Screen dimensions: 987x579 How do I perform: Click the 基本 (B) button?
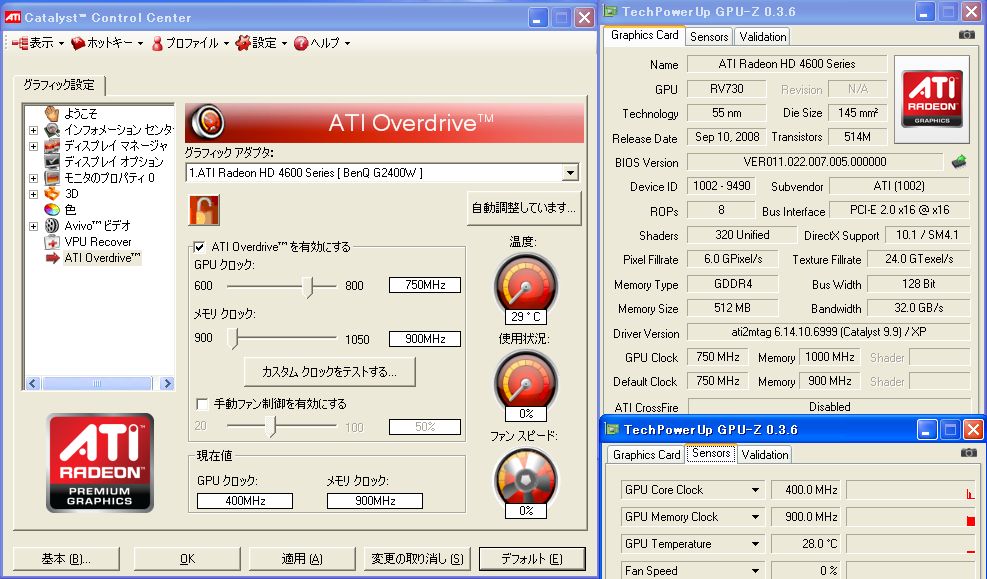pos(66,558)
